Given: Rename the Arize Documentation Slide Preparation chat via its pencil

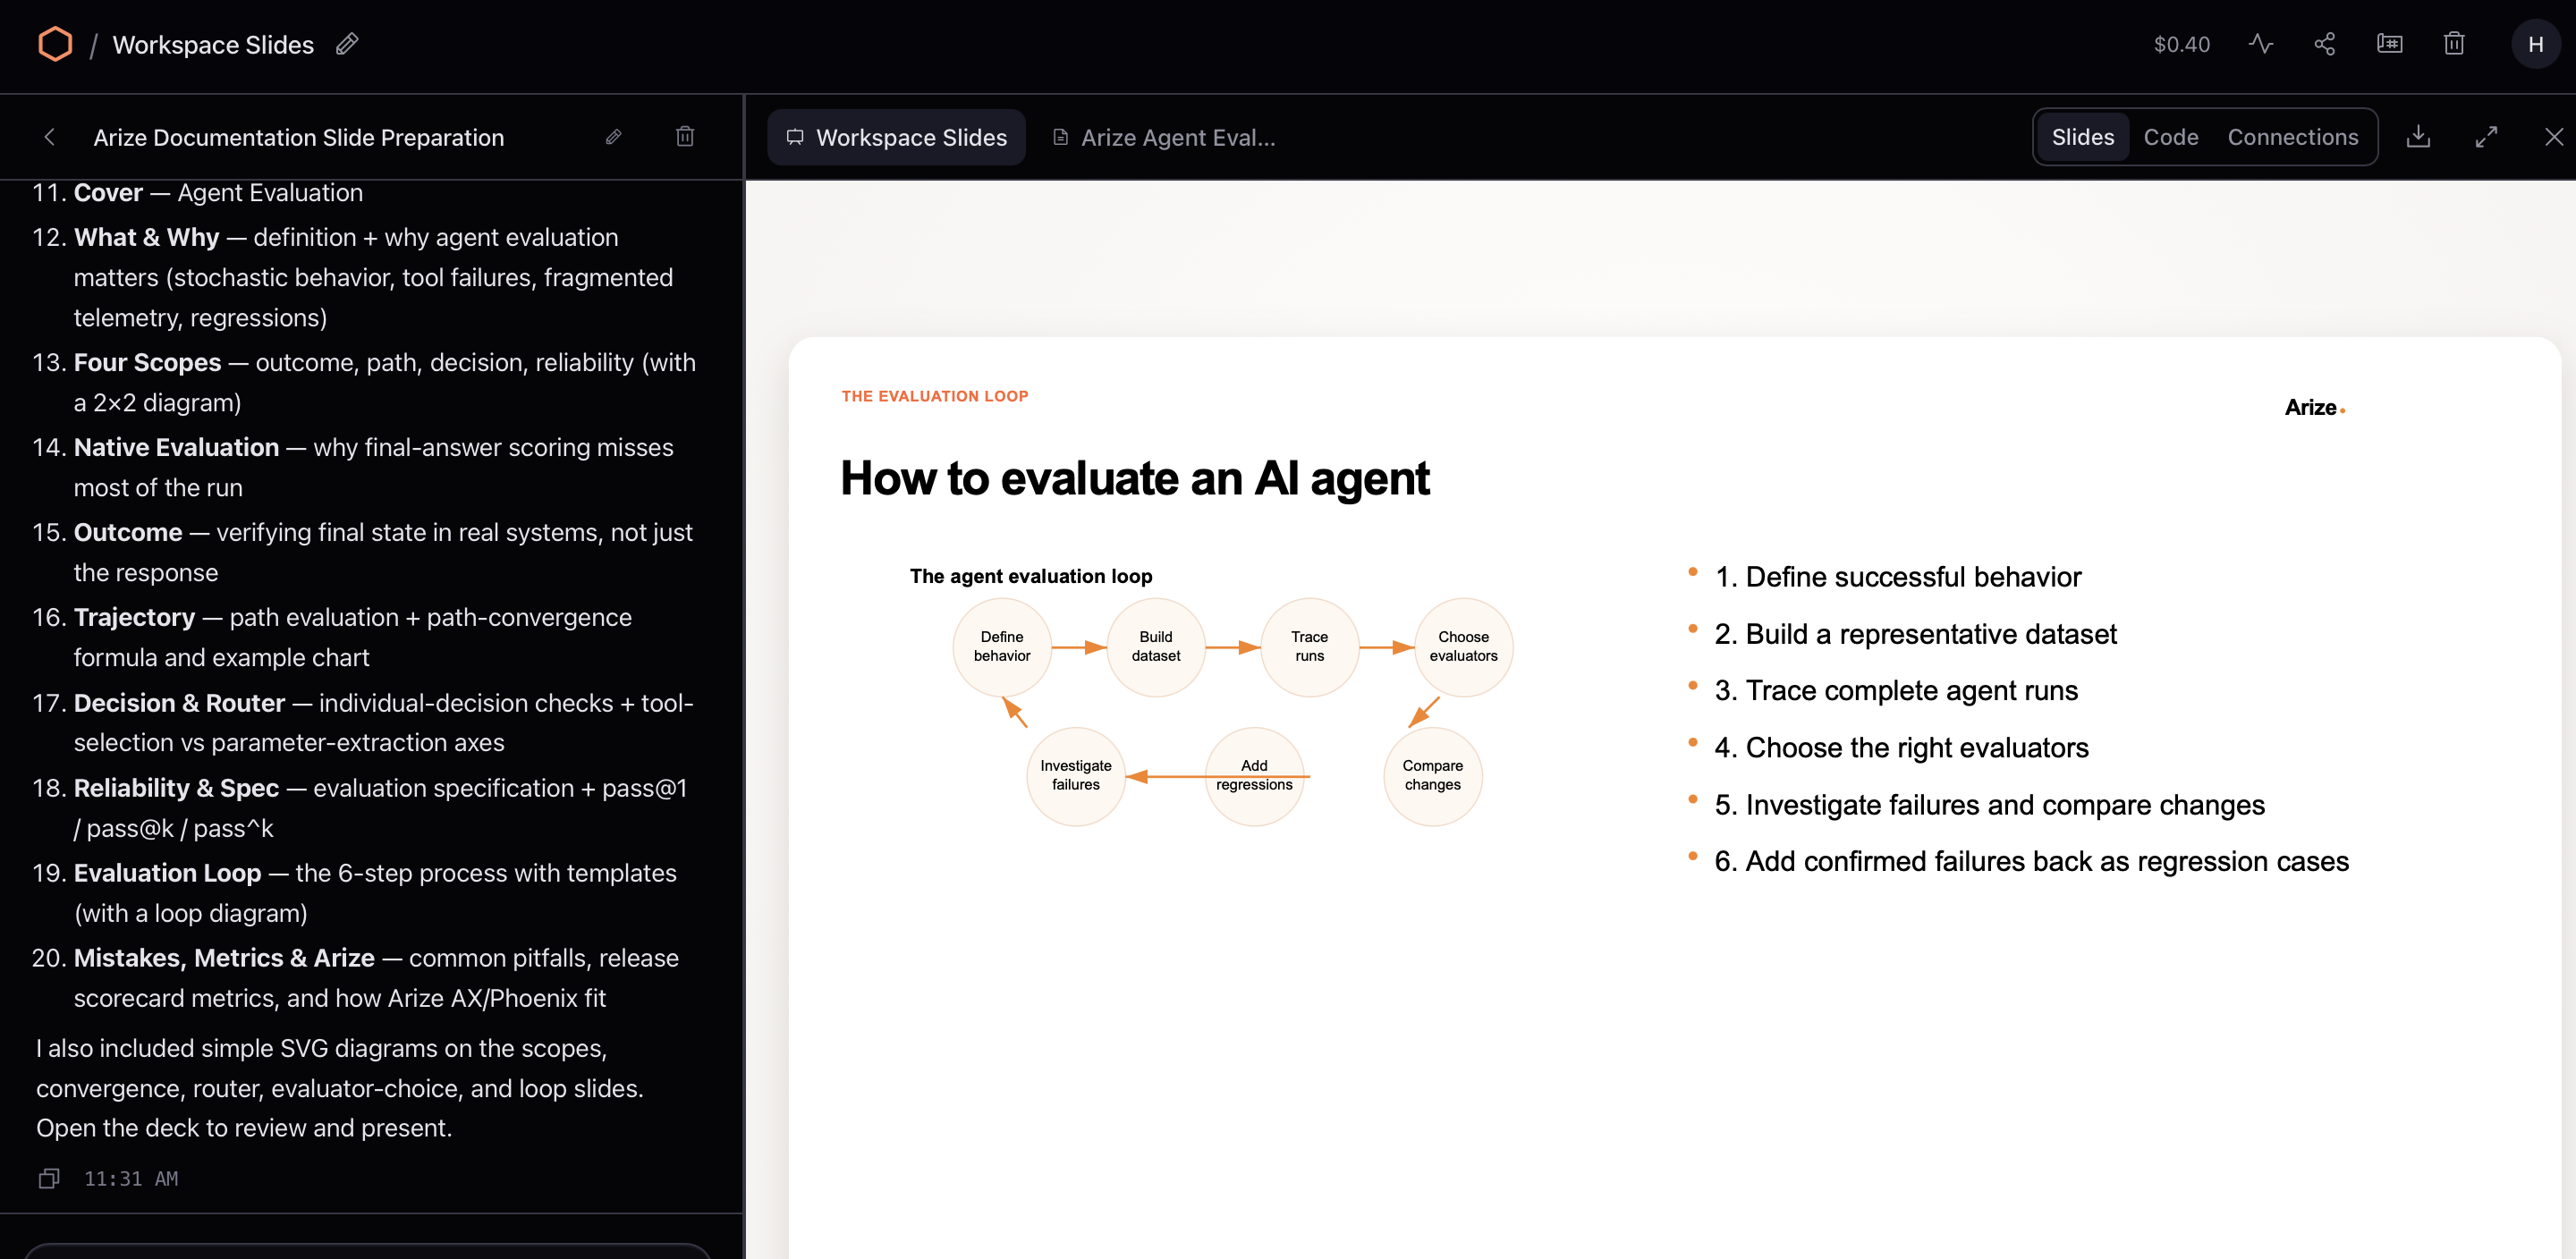Looking at the screenshot, I should point(614,137).
